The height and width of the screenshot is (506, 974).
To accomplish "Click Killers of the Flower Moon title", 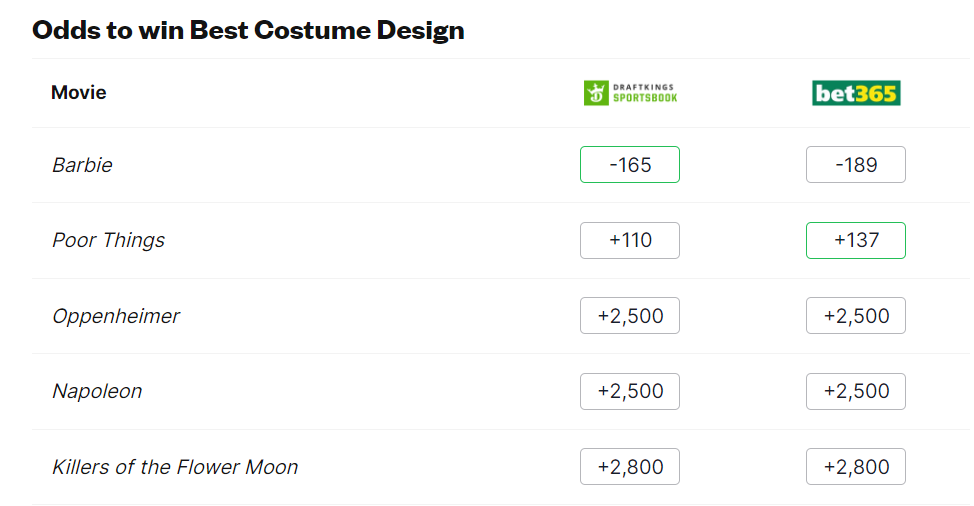I will point(175,467).
